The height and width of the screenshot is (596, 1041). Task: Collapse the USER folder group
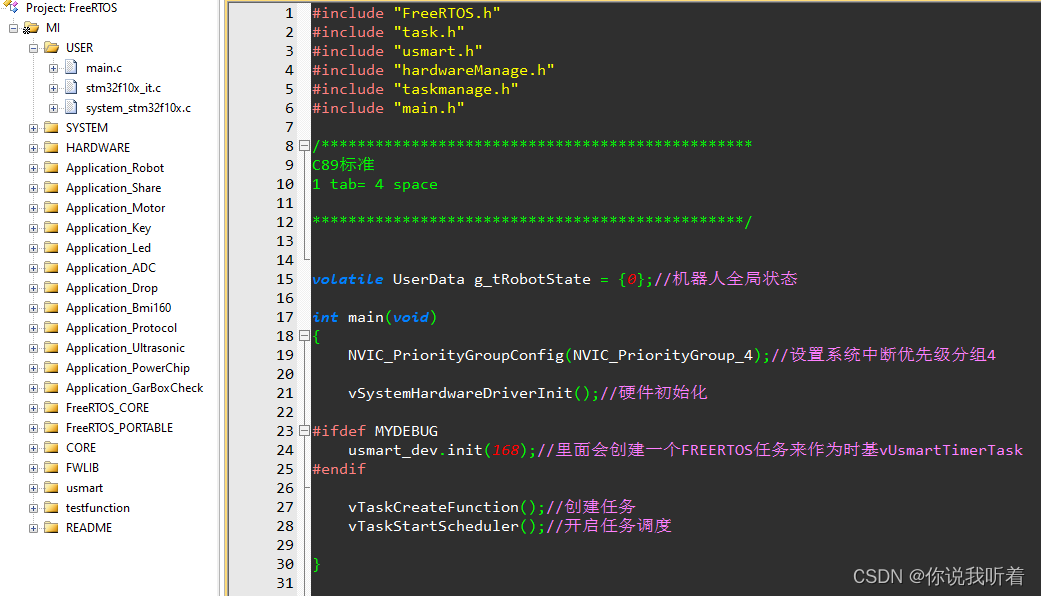(33, 48)
